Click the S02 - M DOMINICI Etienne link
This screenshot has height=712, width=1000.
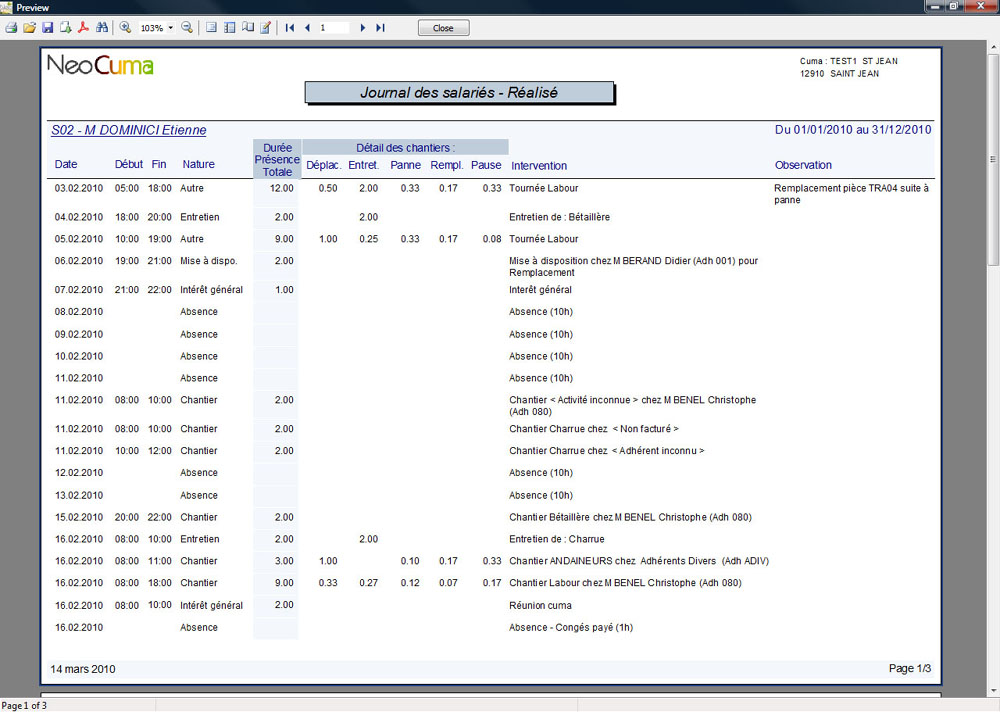(x=129, y=130)
